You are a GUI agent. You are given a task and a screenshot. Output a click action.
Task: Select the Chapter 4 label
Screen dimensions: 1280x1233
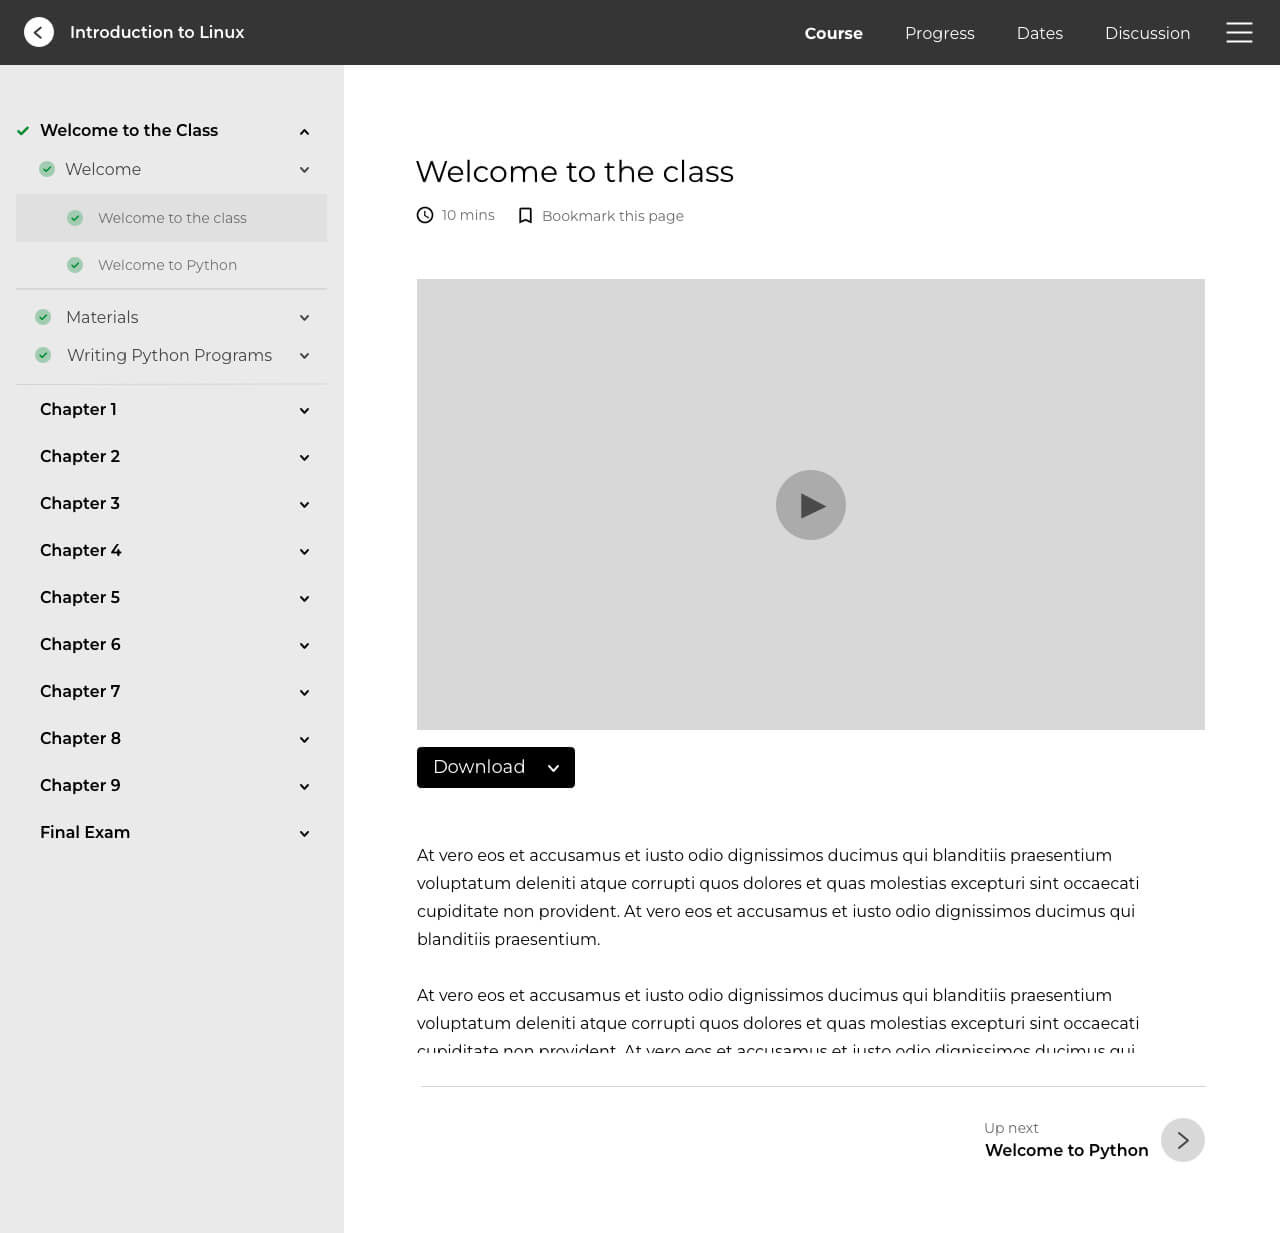point(81,550)
